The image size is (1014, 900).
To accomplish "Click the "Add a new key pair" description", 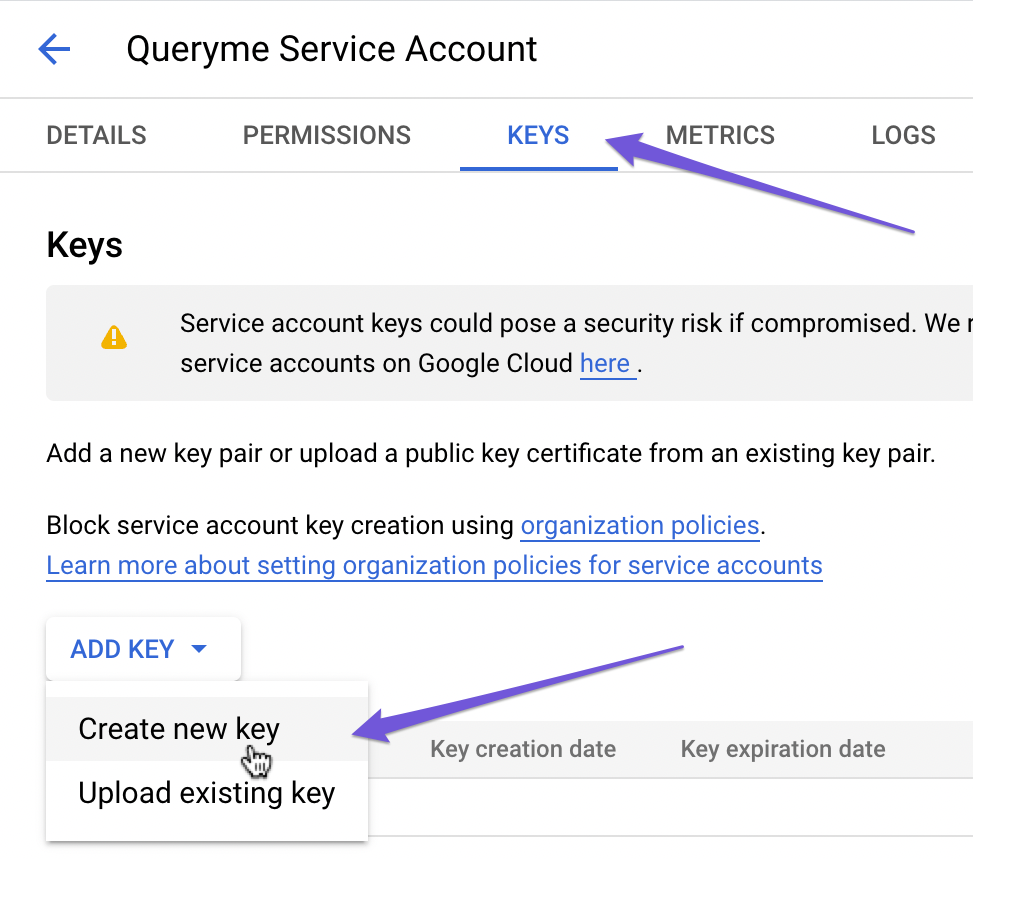I will click(490, 453).
